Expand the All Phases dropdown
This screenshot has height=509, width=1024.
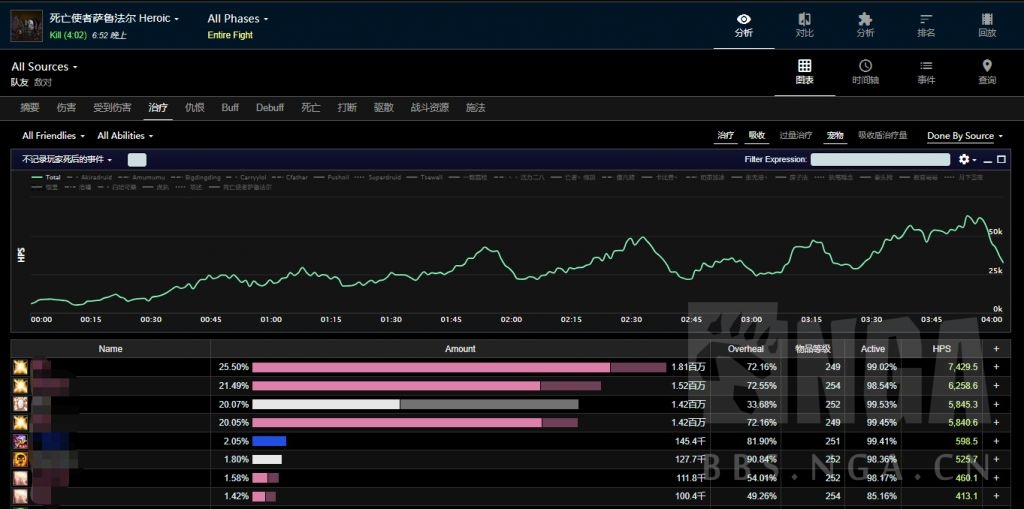[x=238, y=18]
